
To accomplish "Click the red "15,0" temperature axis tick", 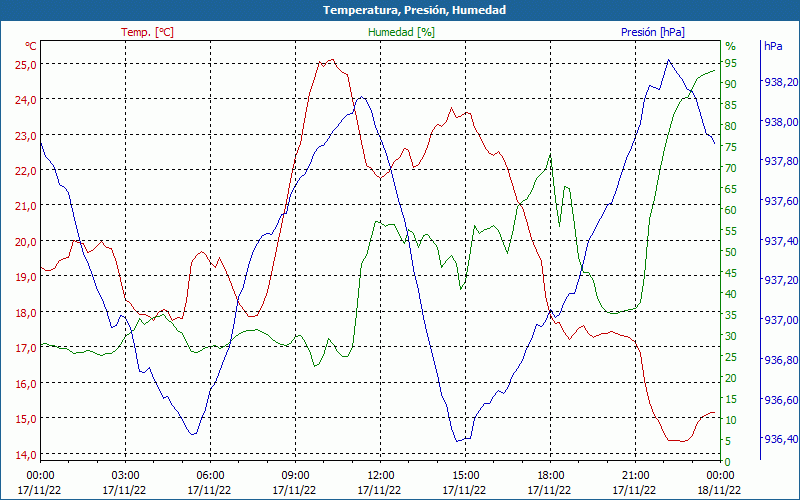I will coord(26,419).
